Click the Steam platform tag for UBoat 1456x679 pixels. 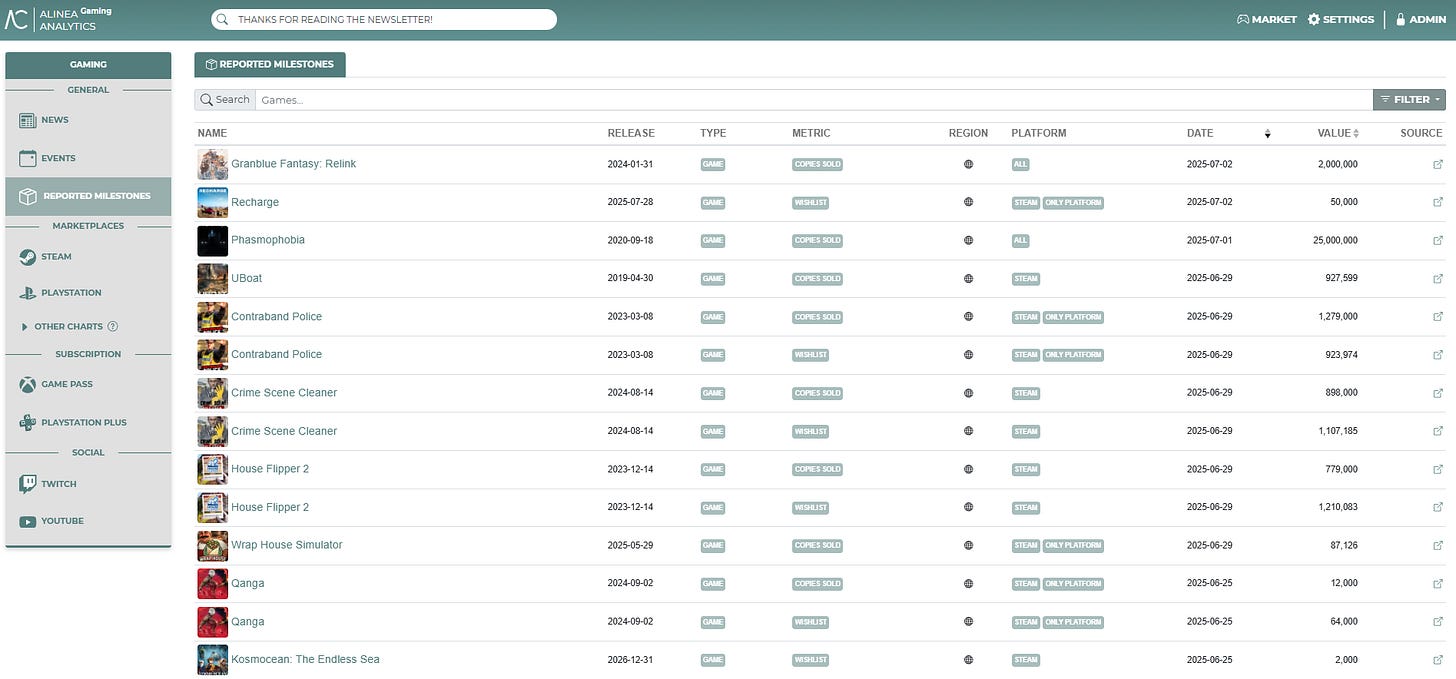click(1026, 278)
